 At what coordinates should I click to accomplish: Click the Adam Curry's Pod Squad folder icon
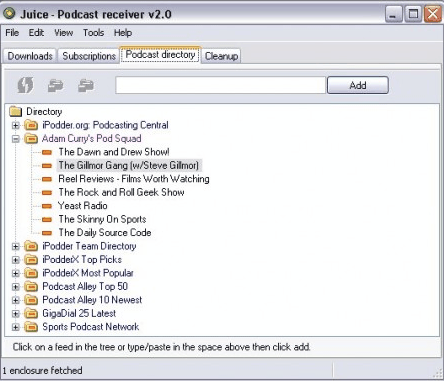tap(31, 139)
